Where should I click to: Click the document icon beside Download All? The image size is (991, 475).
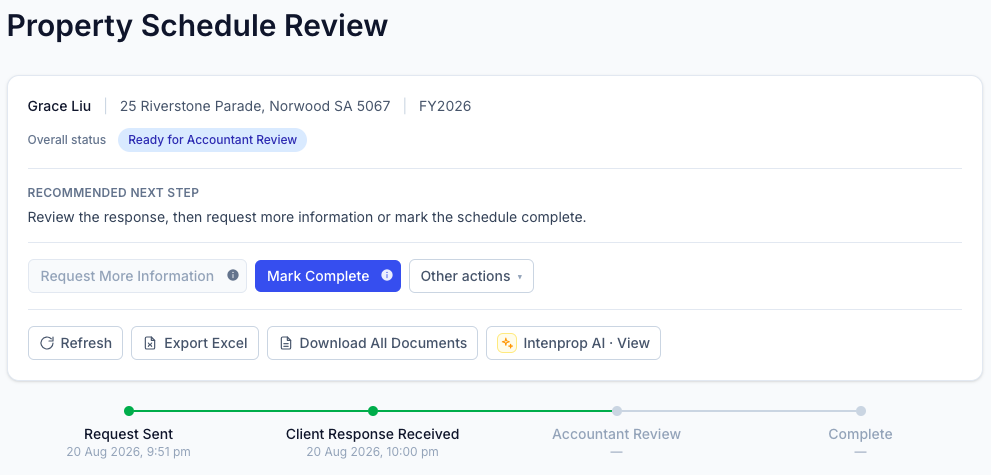286,343
